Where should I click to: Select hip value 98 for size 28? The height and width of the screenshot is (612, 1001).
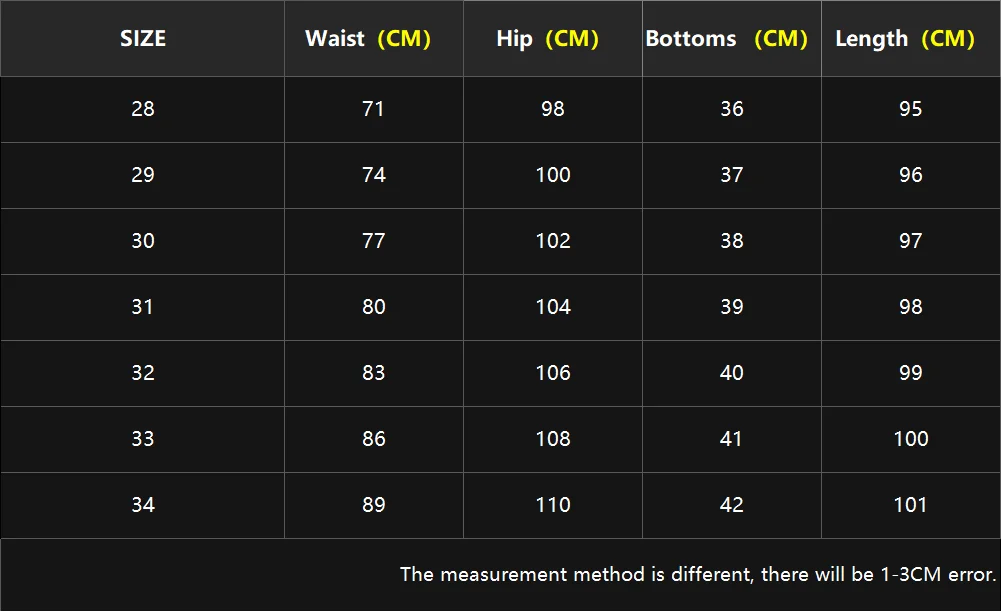tap(553, 109)
